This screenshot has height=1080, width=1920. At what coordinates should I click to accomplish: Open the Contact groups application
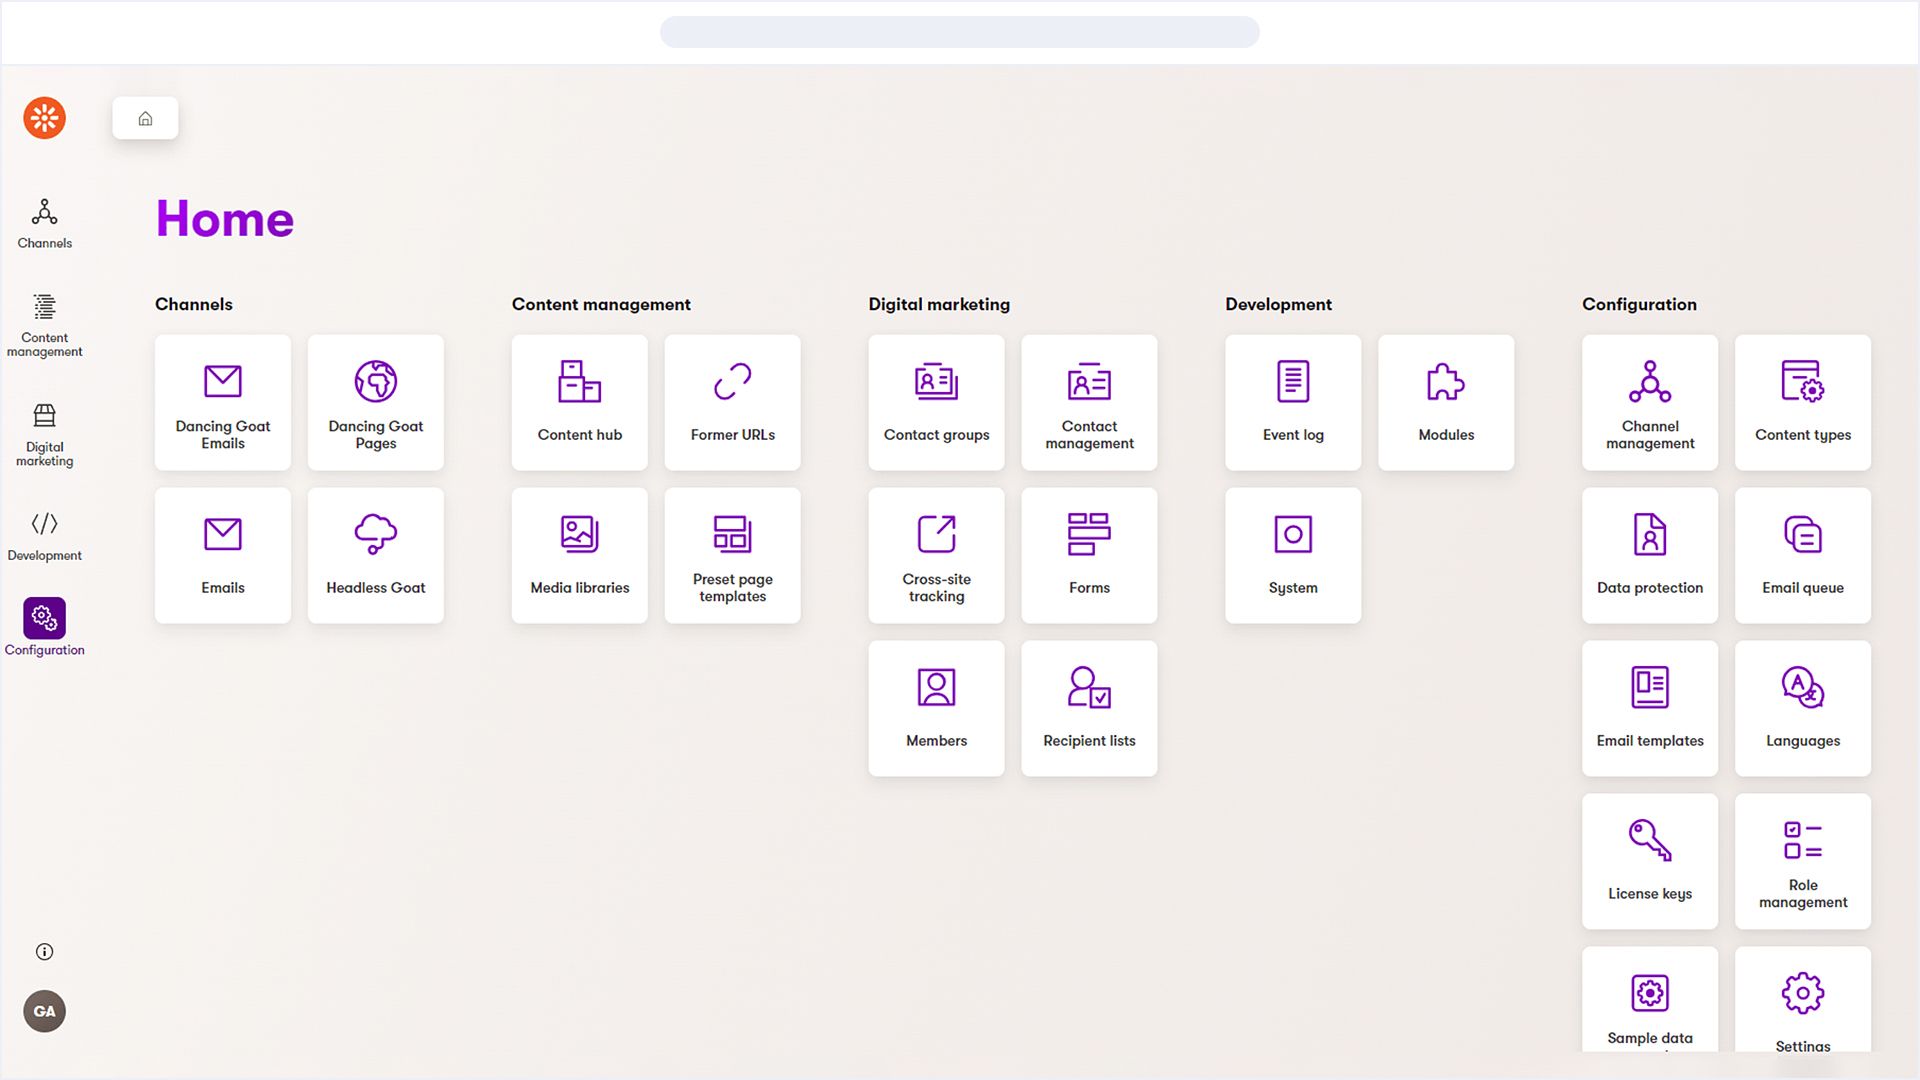pos(936,402)
